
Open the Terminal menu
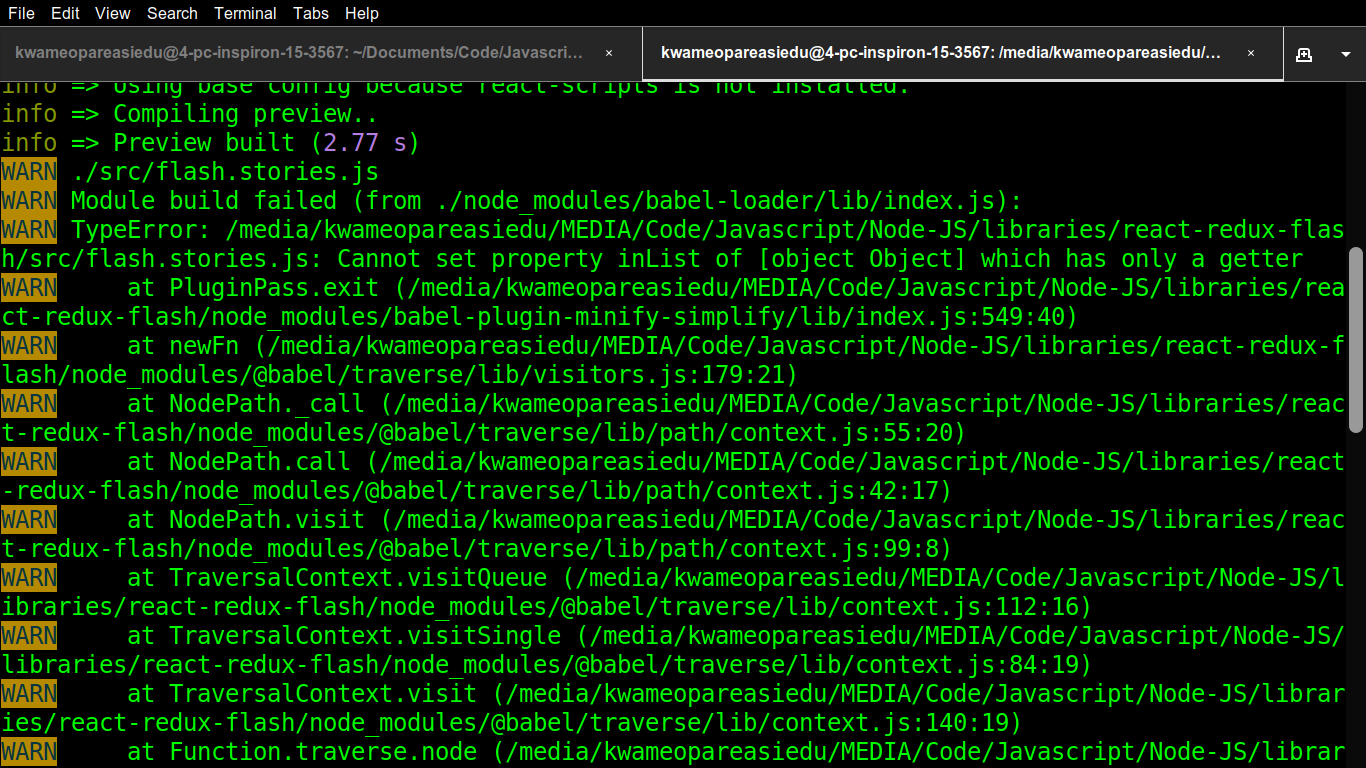tap(246, 13)
